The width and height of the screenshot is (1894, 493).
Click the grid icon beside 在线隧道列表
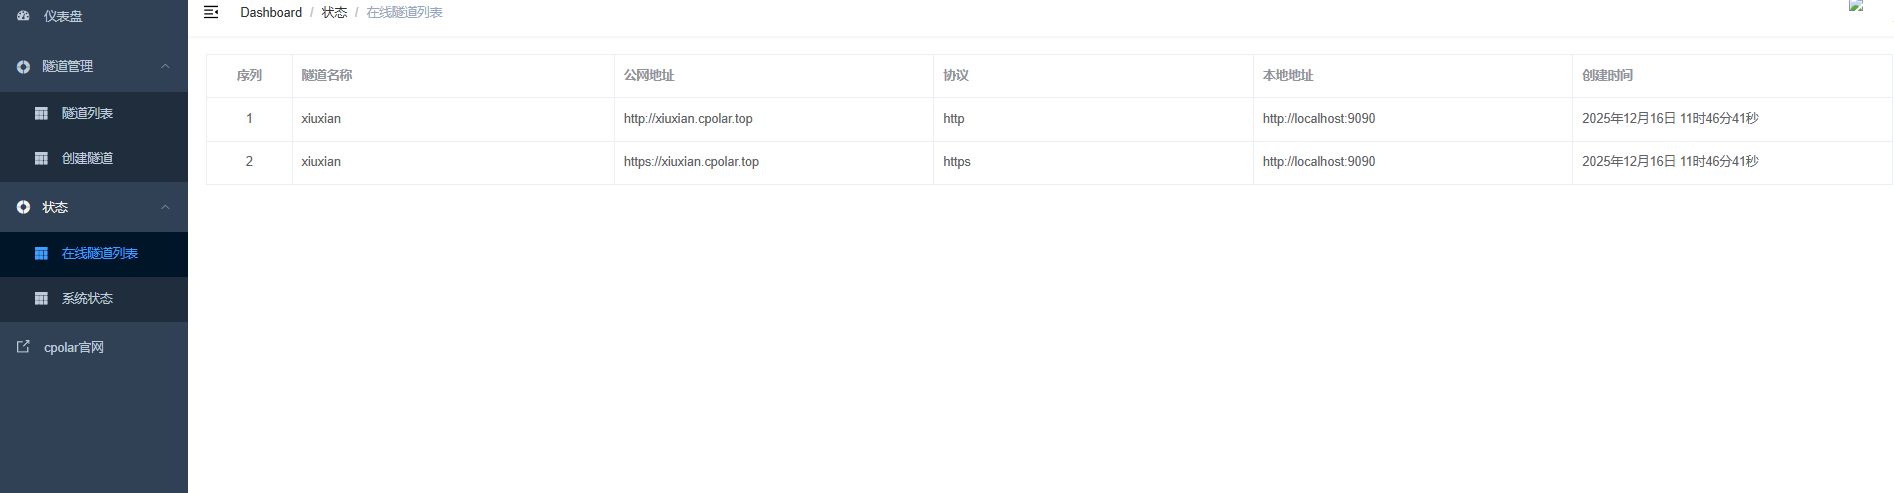click(41, 253)
